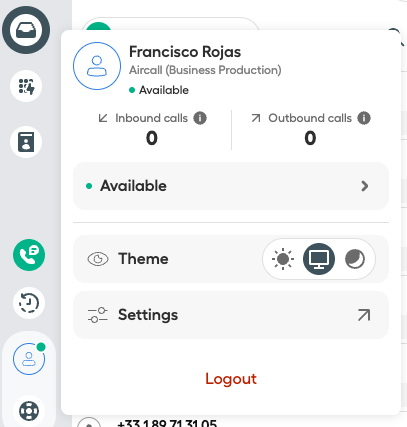
Task: Open the help lifebuoy icon
Action: (29, 411)
